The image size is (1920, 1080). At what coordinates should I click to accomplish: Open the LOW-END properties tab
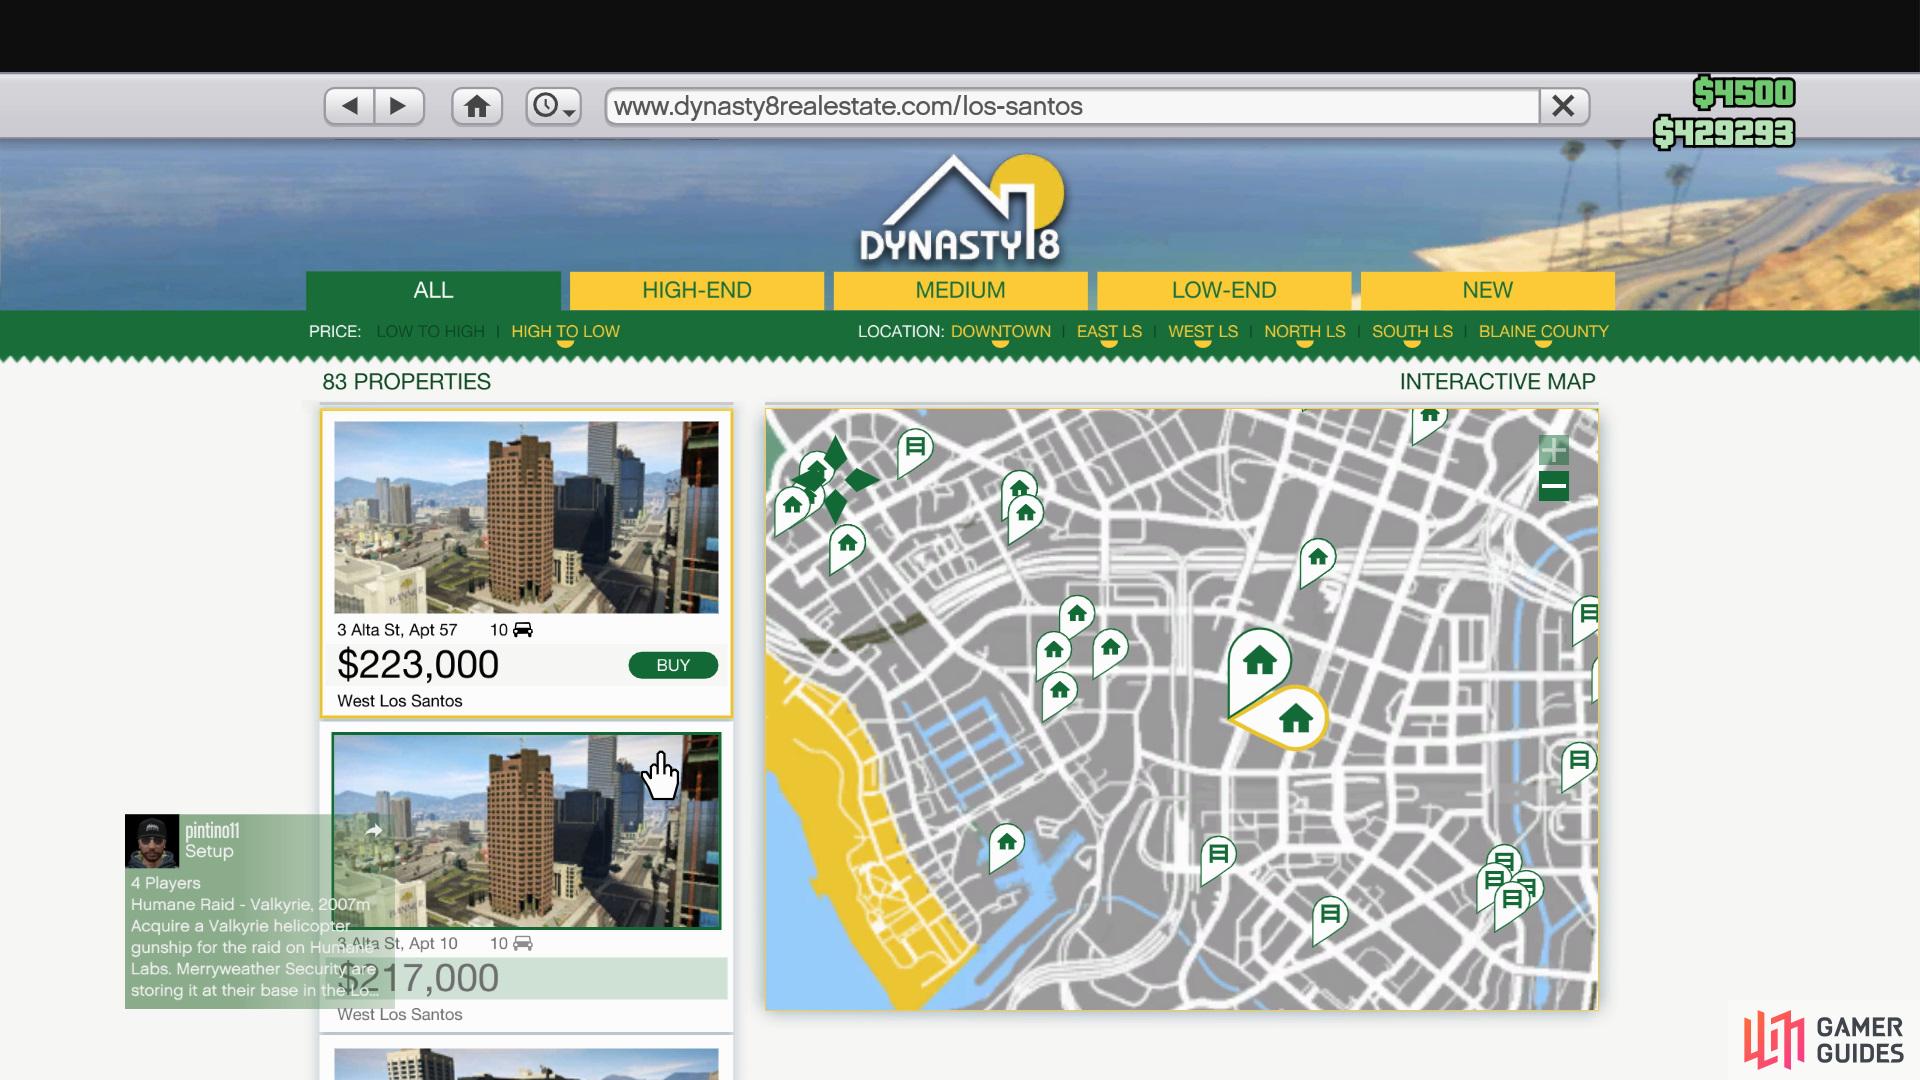coord(1224,290)
